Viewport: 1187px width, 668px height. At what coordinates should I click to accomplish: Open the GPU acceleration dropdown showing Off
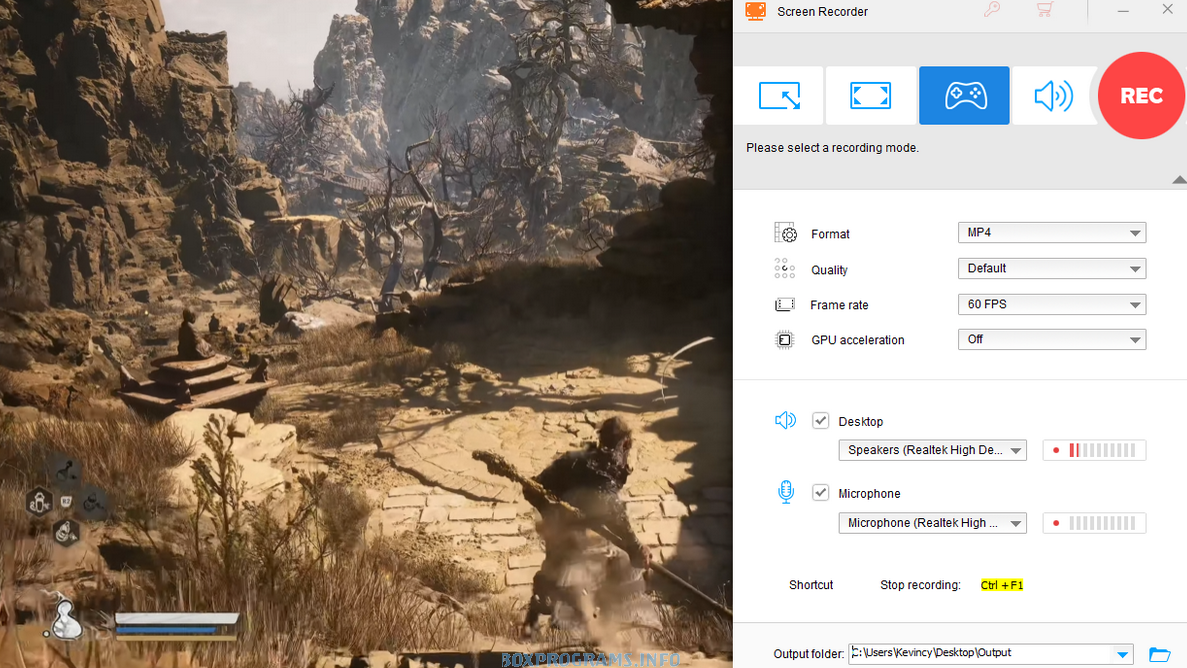tap(1051, 339)
